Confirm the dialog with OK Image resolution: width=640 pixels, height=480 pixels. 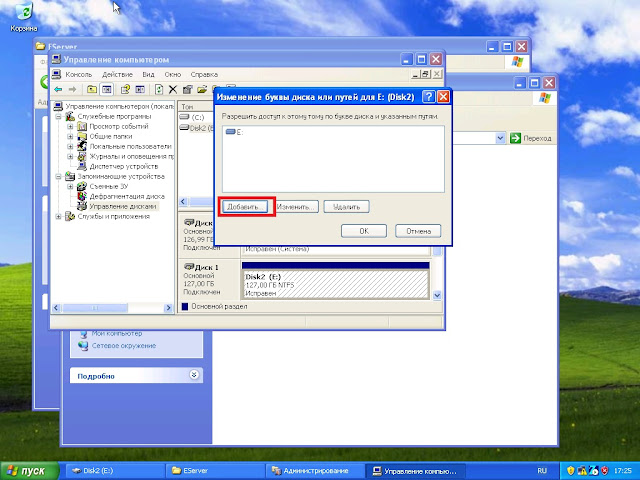[x=364, y=231]
